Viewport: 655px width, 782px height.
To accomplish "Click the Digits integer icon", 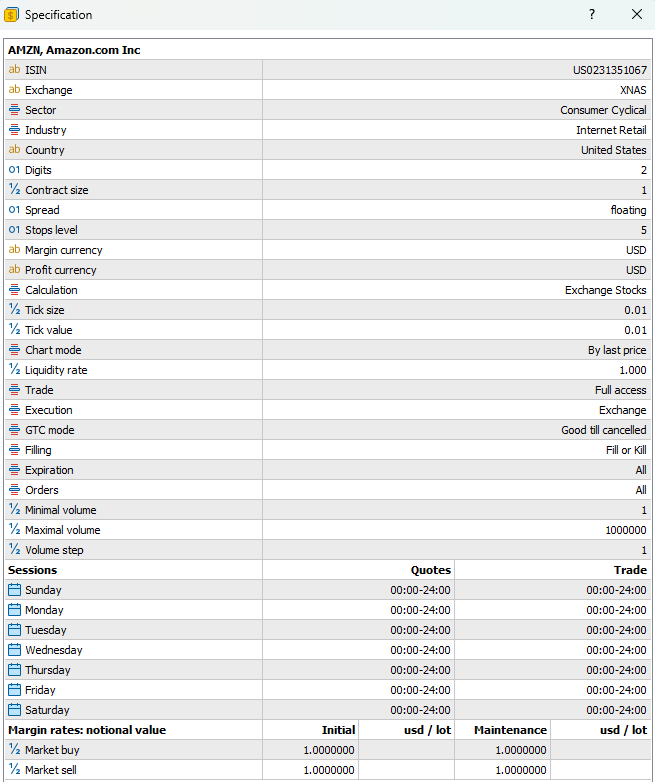I will [x=14, y=170].
